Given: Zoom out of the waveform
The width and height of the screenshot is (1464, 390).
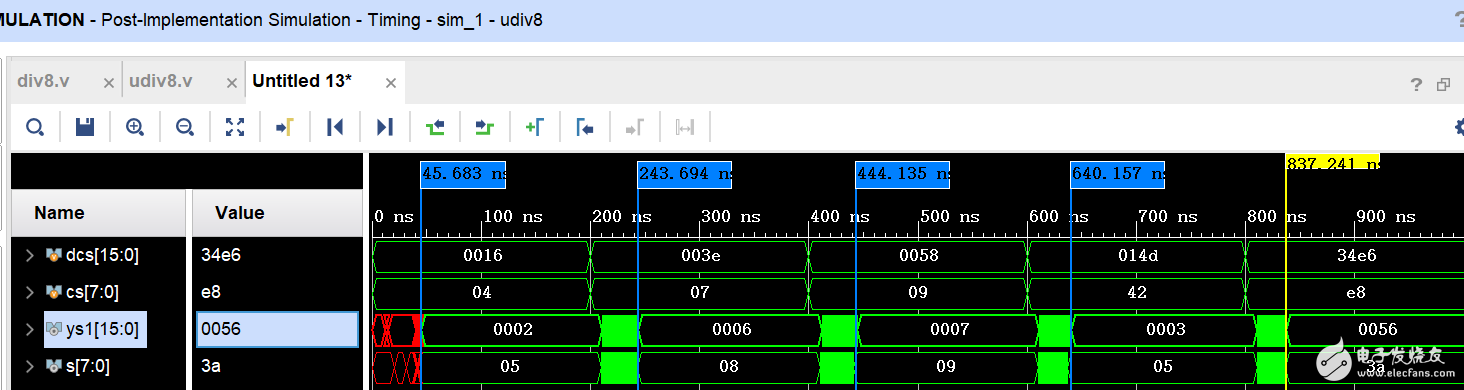Looking at the screenshot, I should pos(185,127).
